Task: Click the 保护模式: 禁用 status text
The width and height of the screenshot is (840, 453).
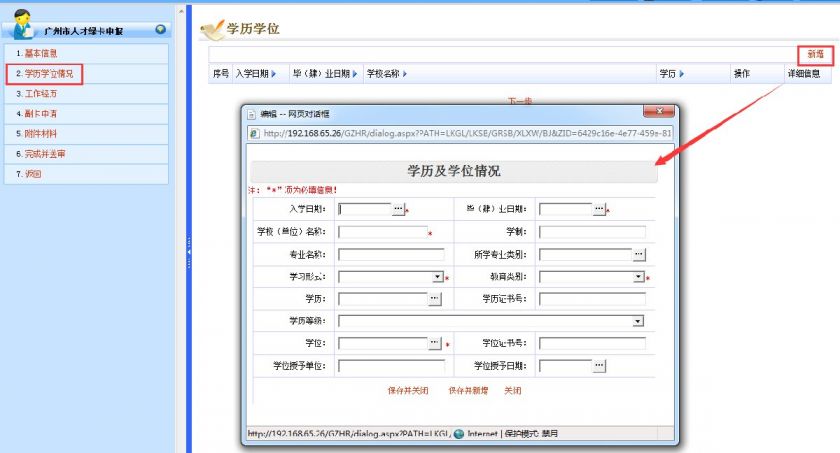Action: tap(531, 434)
